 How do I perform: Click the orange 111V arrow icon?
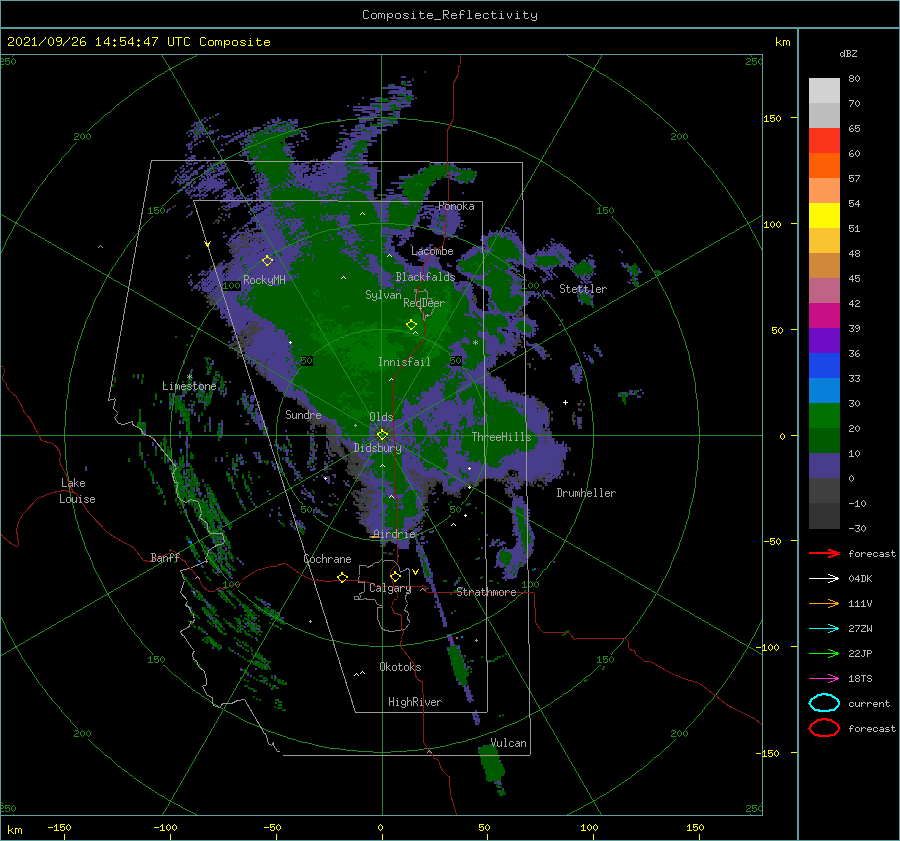coord(824,603)
